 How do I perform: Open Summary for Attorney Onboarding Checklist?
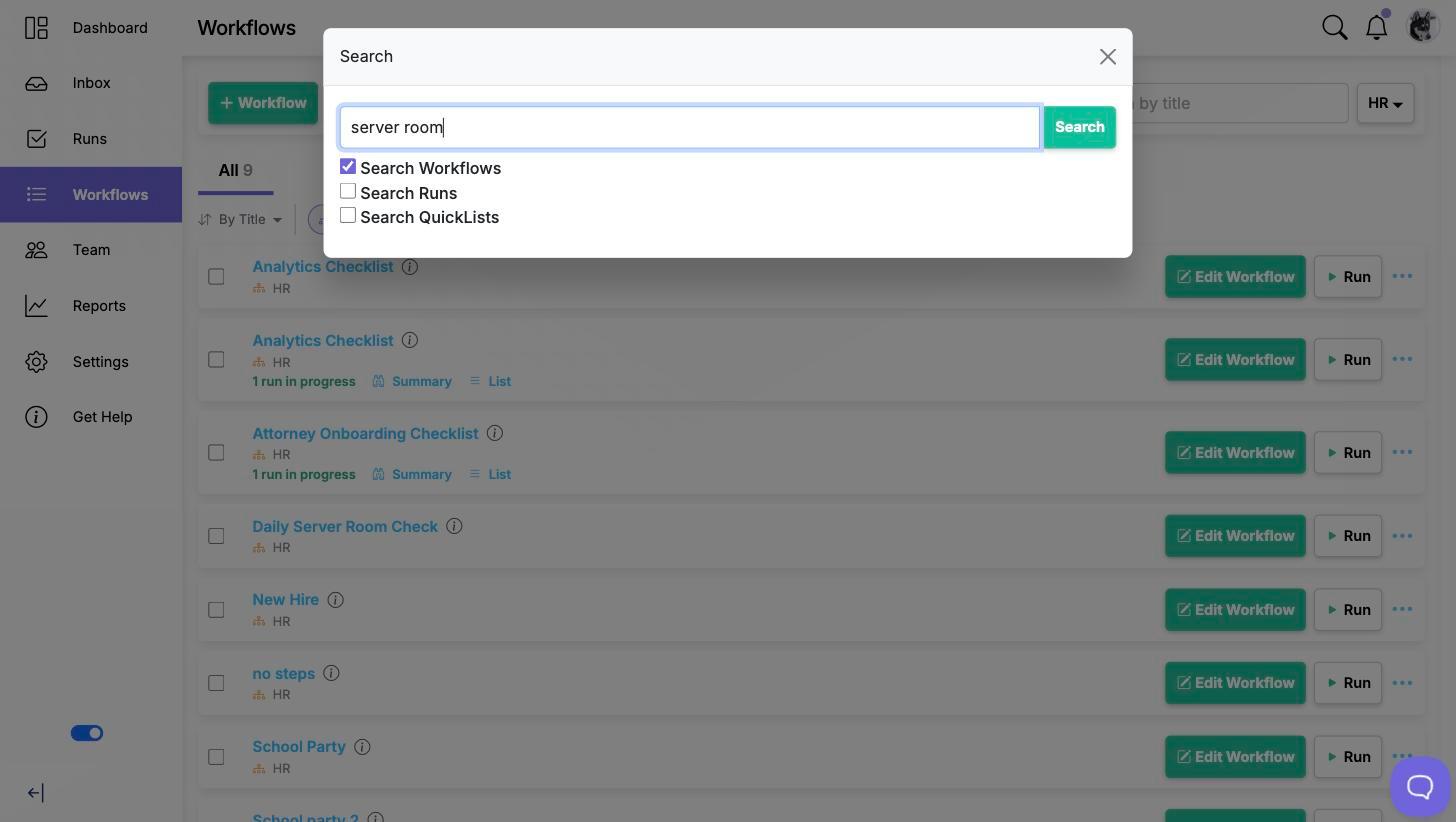[412, 474]
